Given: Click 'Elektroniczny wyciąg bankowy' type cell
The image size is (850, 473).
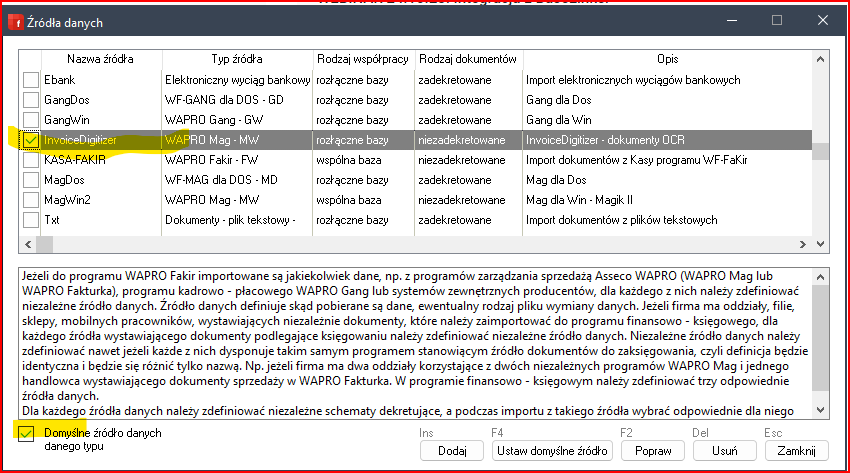Looking at the screenshot, I should pyautogui.click(x=237, y=80).
